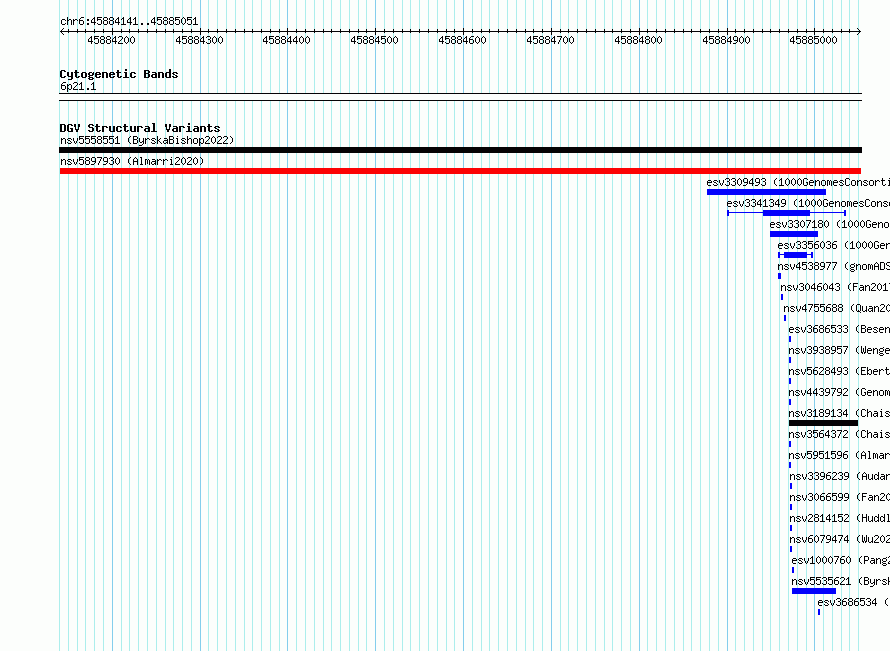Open the nsv4755688 variant label
This screenshot has width=890, height=651.
837,308
